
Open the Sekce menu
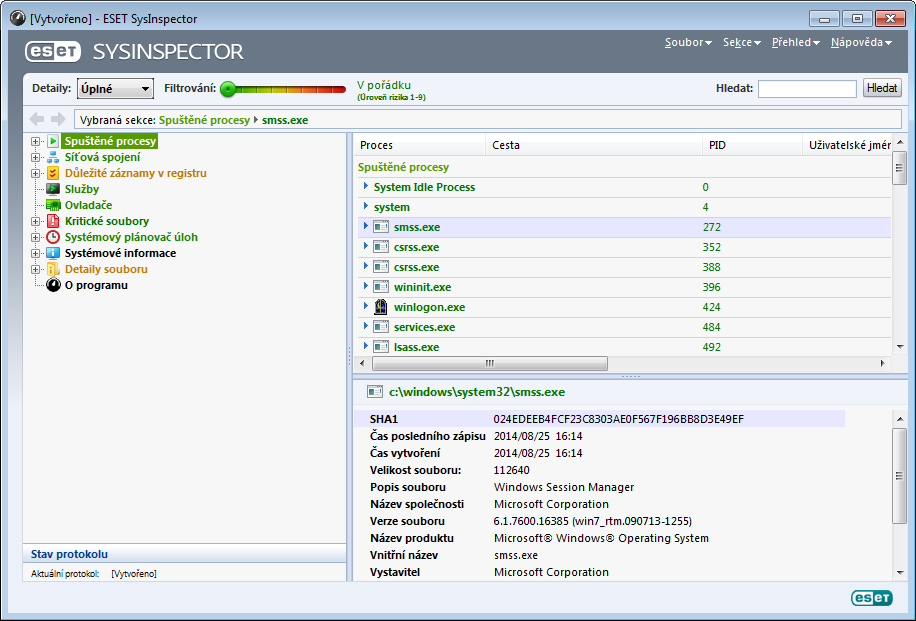click(x=741, y=42)
